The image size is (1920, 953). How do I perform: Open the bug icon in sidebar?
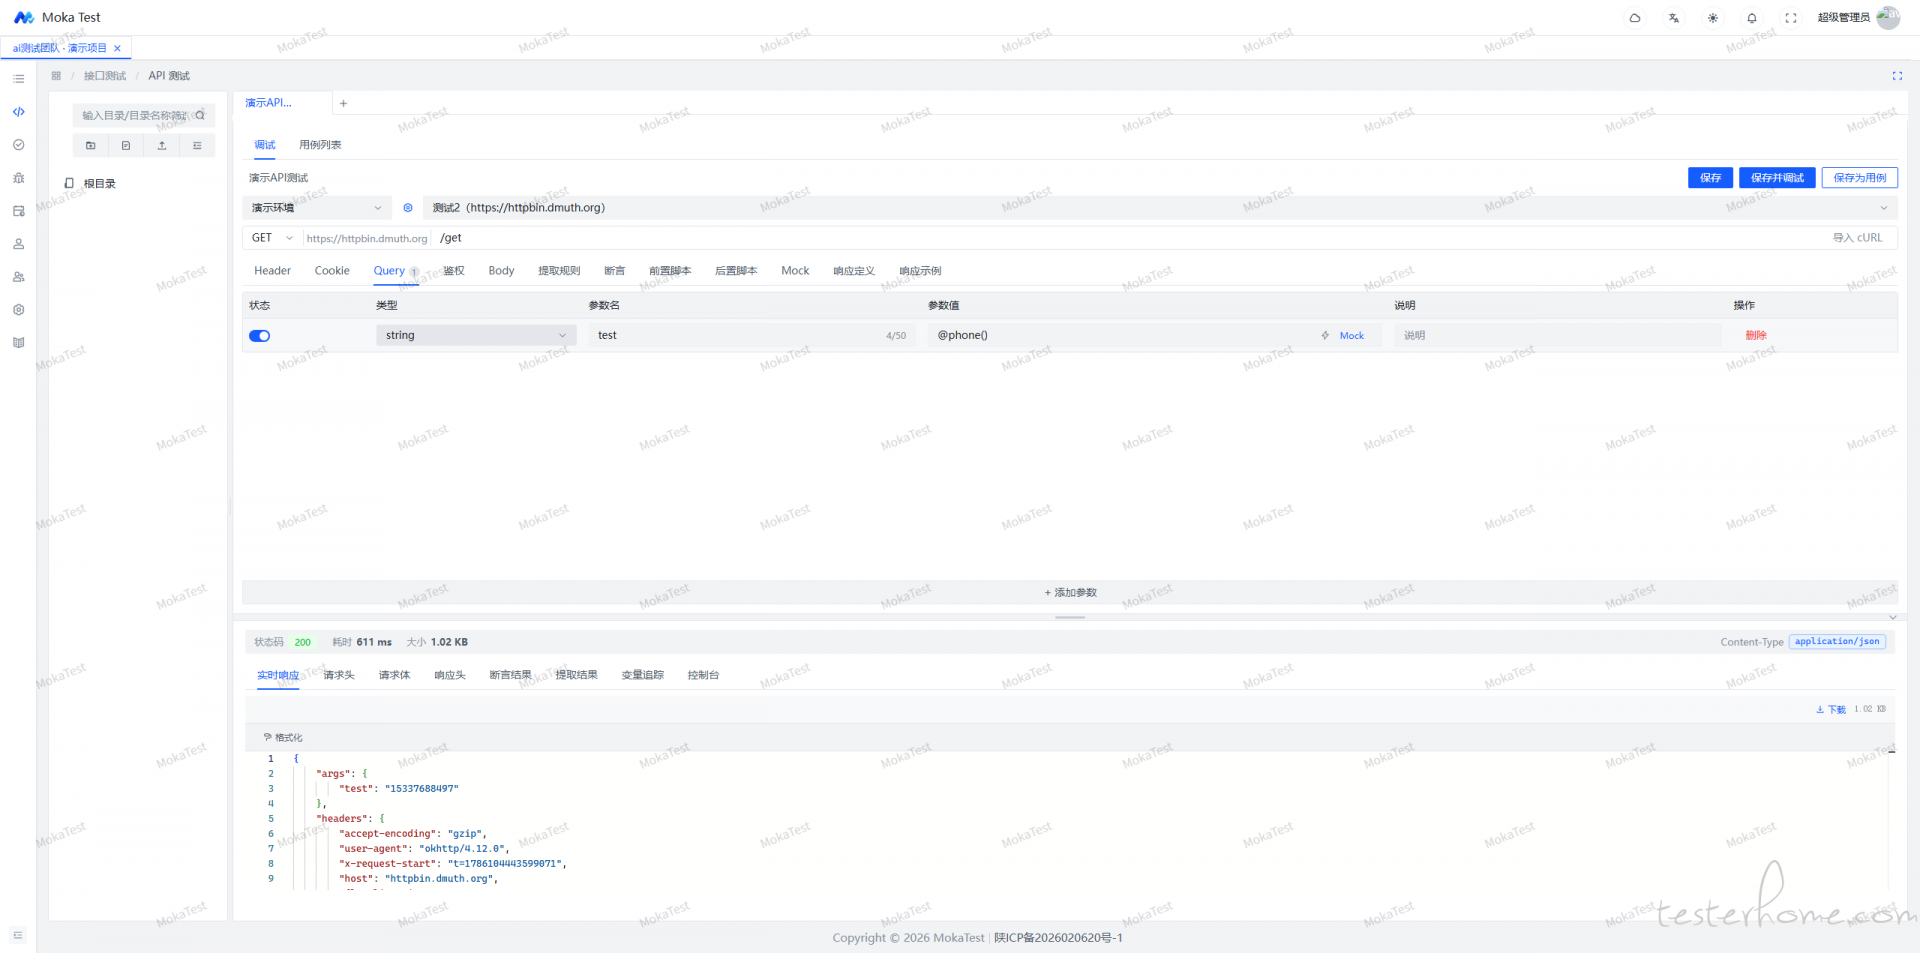point(18,178)
